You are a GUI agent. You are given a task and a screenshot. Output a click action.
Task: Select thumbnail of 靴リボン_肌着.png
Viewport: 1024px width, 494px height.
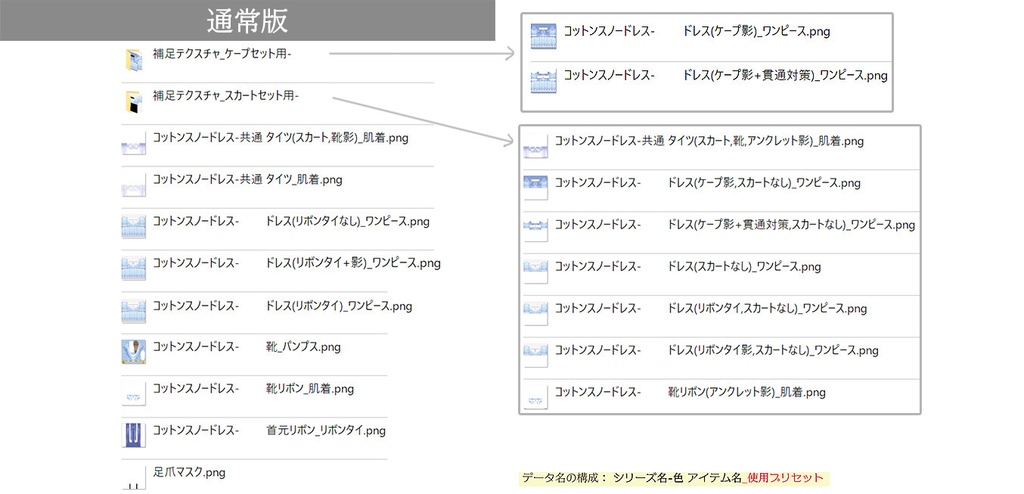(133, 395)
